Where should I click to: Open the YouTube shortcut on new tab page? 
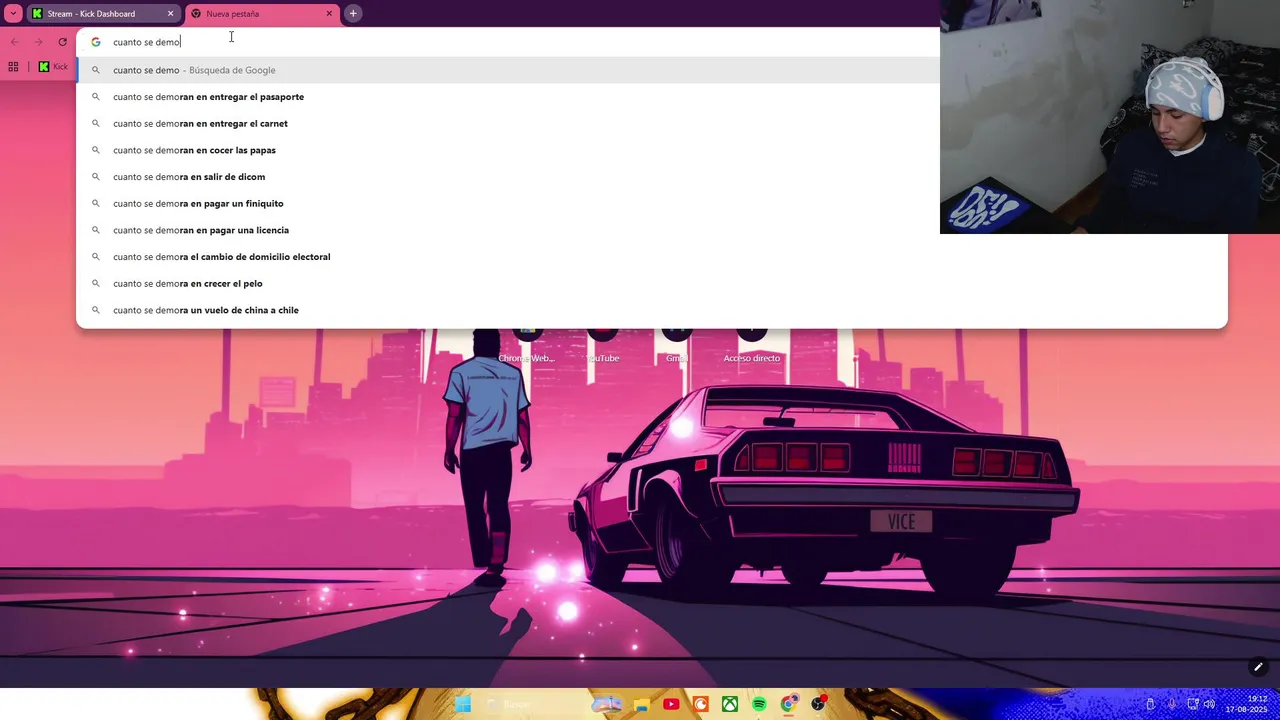click(602, 345)
